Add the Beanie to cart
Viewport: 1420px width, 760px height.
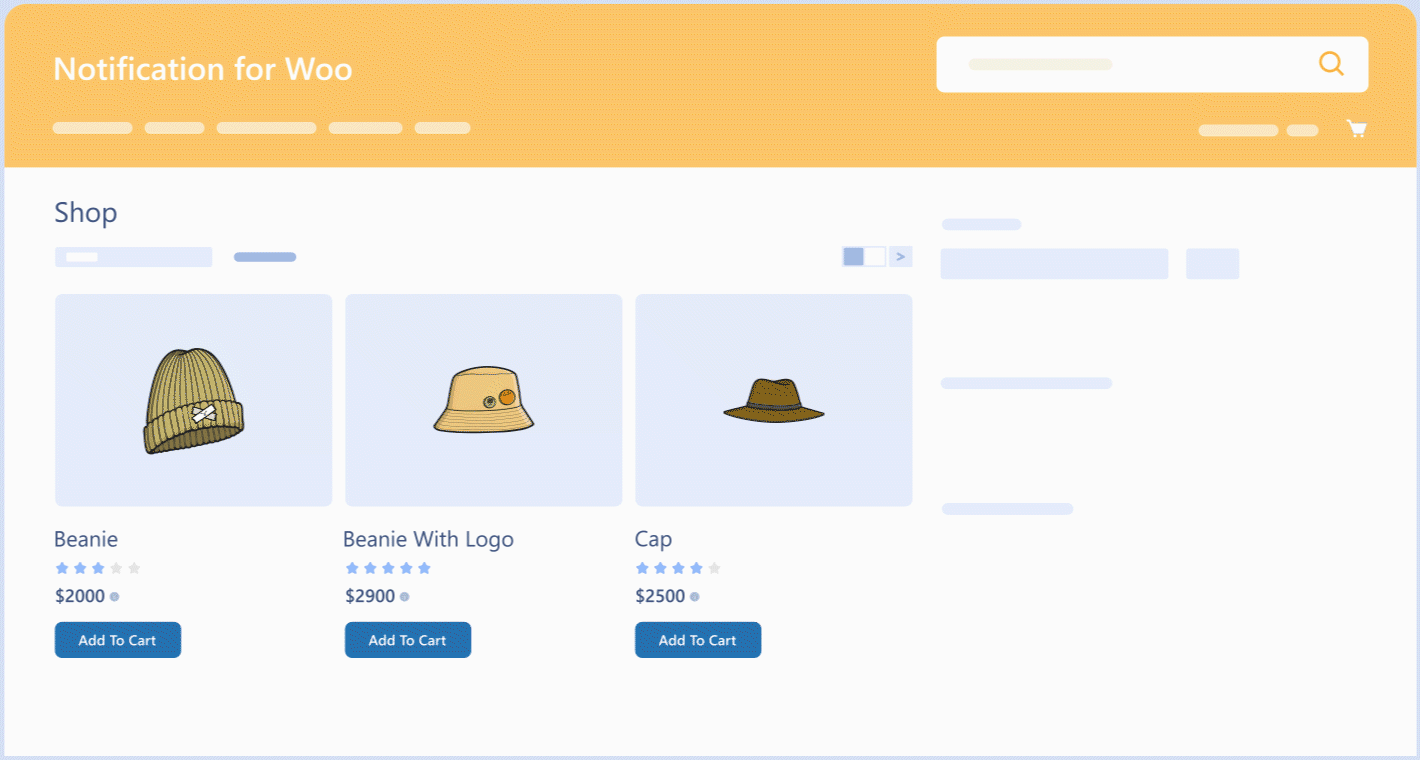point(118,640)
